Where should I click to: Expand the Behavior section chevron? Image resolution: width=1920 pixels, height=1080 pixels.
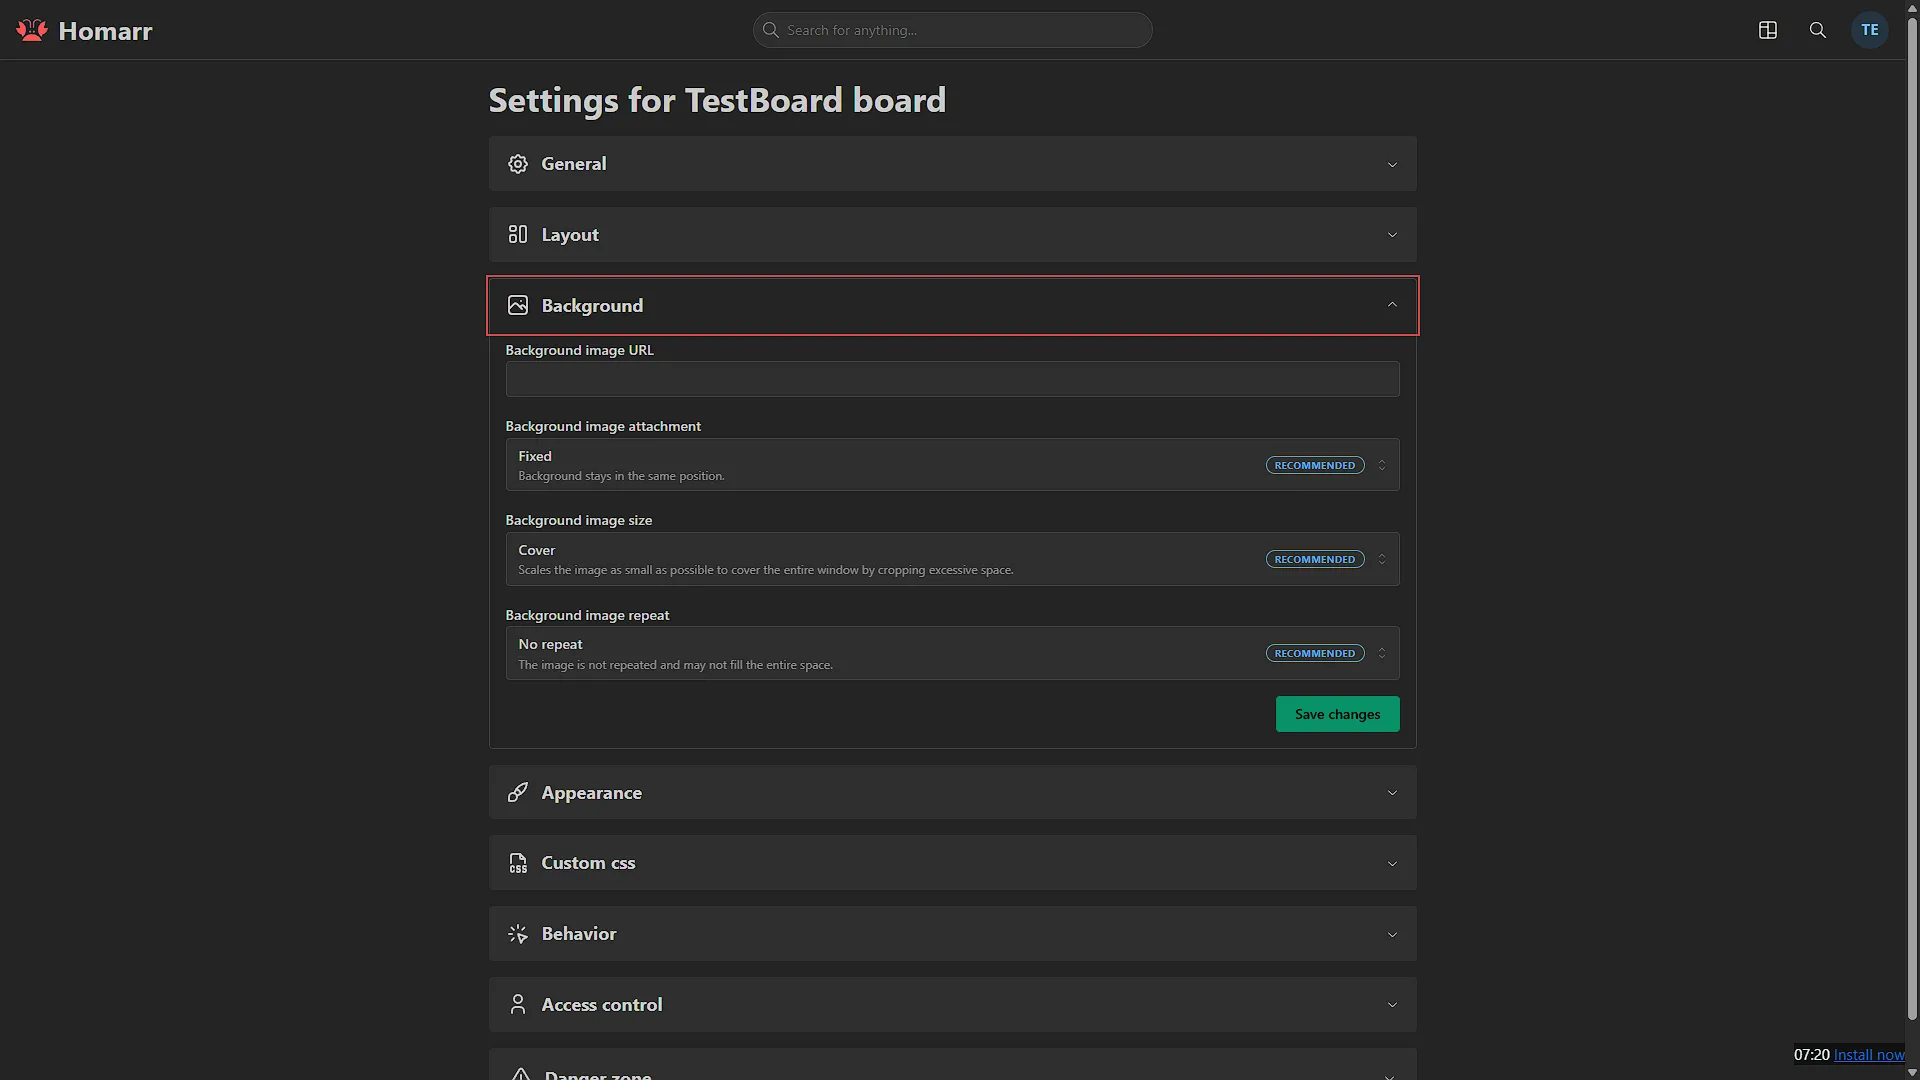(1392, 934)
